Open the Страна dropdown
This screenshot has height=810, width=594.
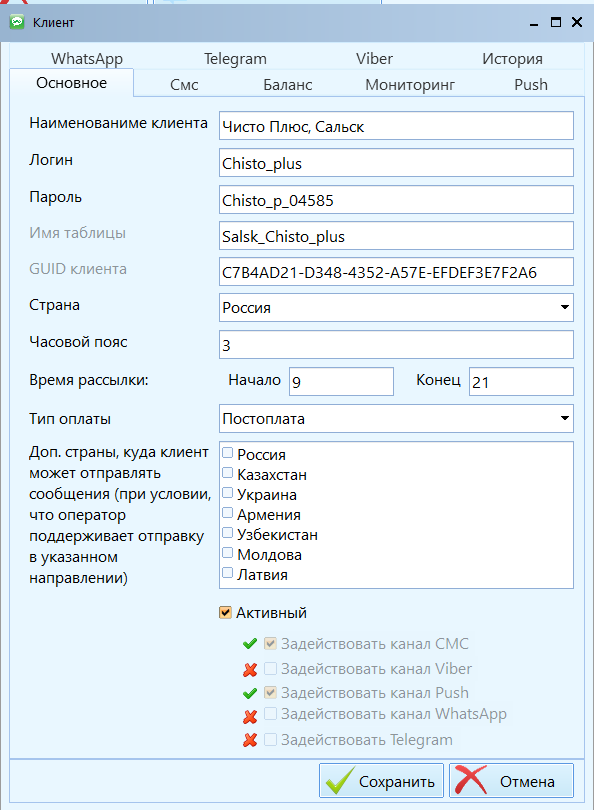click(x=565, y=307)
